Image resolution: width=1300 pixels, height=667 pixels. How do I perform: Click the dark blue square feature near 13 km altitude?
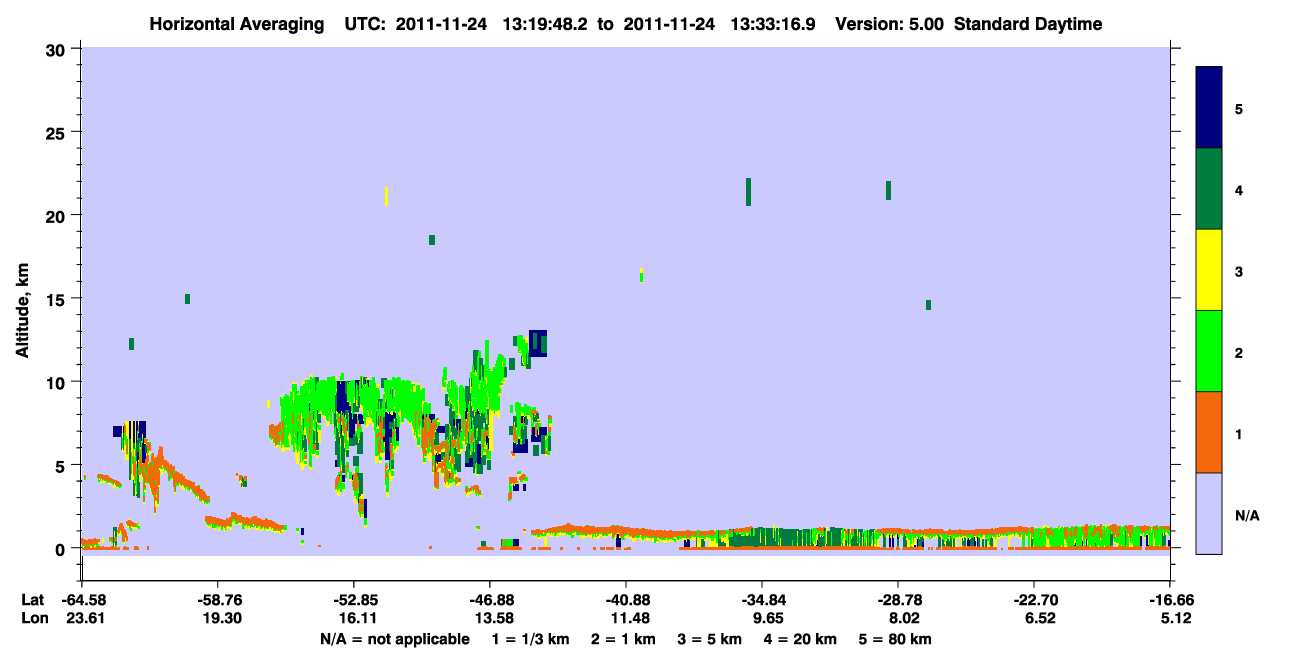tap(538, 343)
